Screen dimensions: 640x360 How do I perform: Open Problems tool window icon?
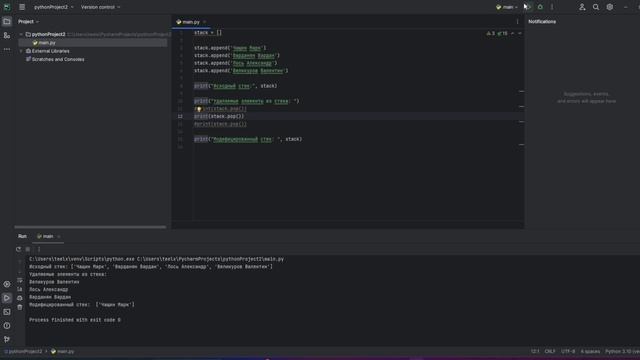pos(7,326)
